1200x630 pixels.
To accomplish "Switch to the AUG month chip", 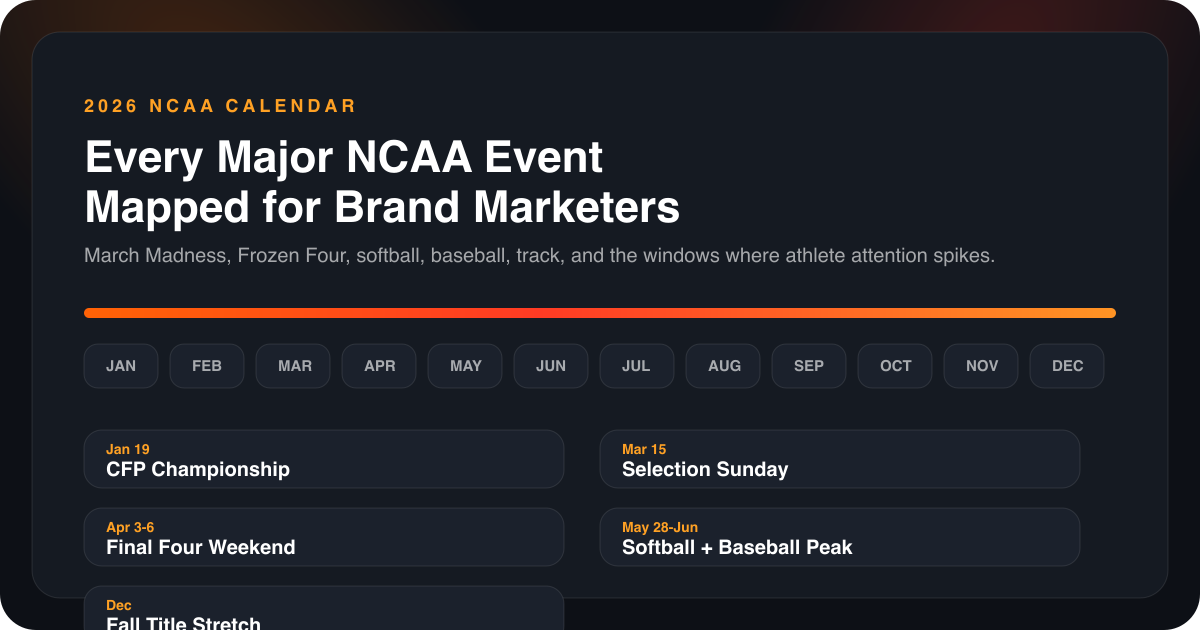I will 723,366.
